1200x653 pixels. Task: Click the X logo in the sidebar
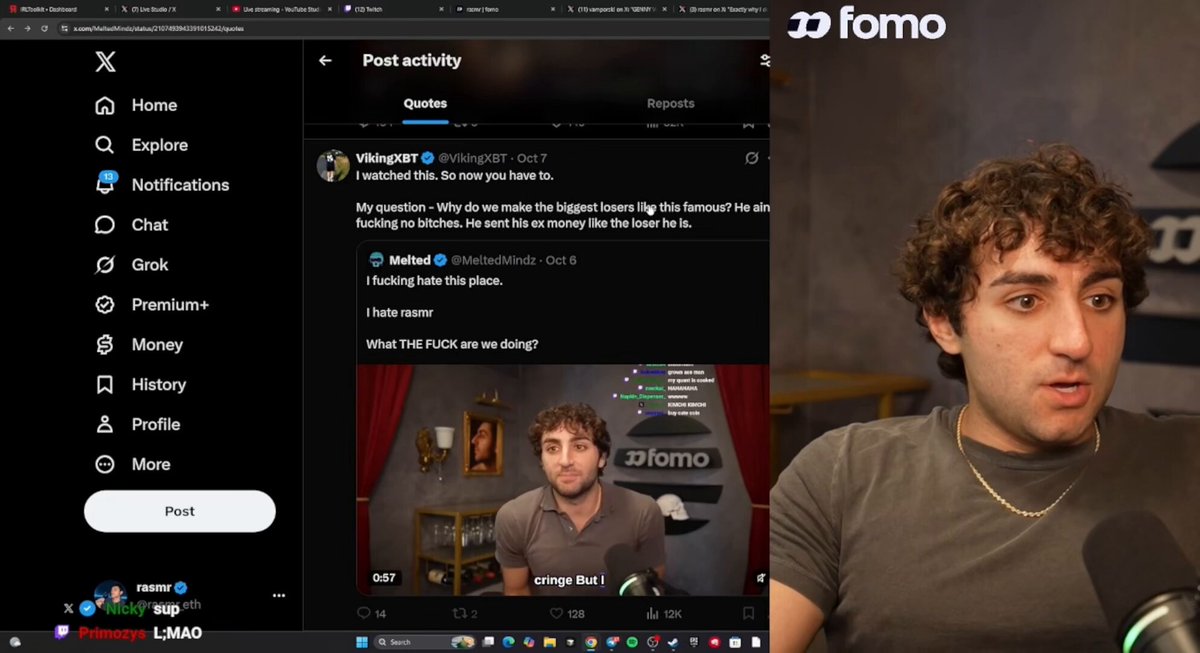pyautogui.click(x=105, y=62)
